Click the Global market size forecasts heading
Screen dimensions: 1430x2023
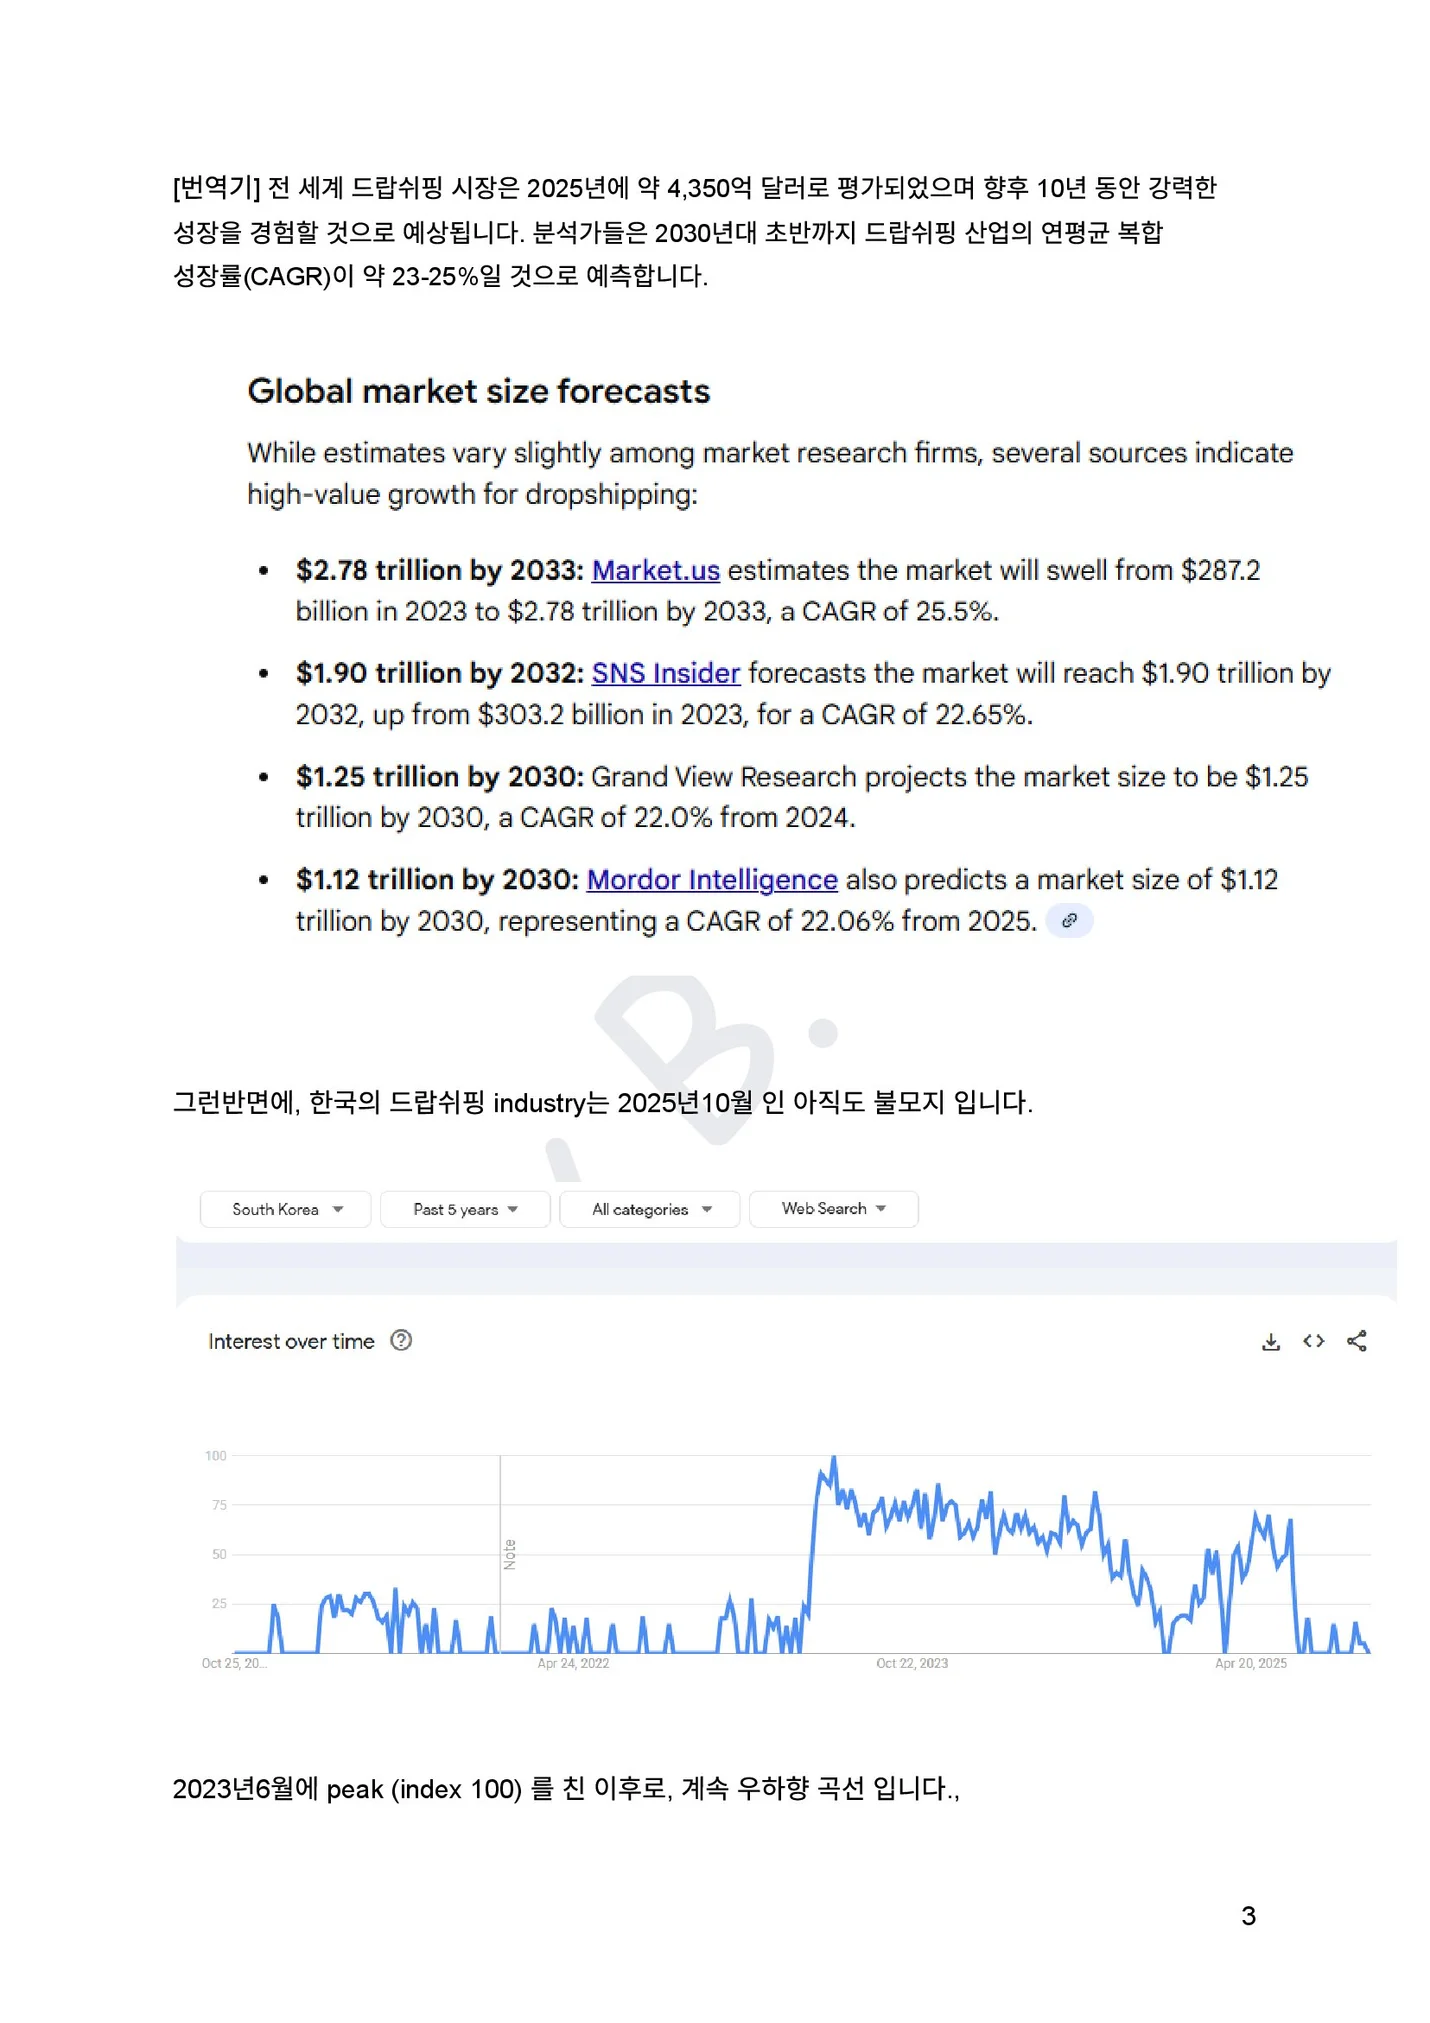pos(478,391)
